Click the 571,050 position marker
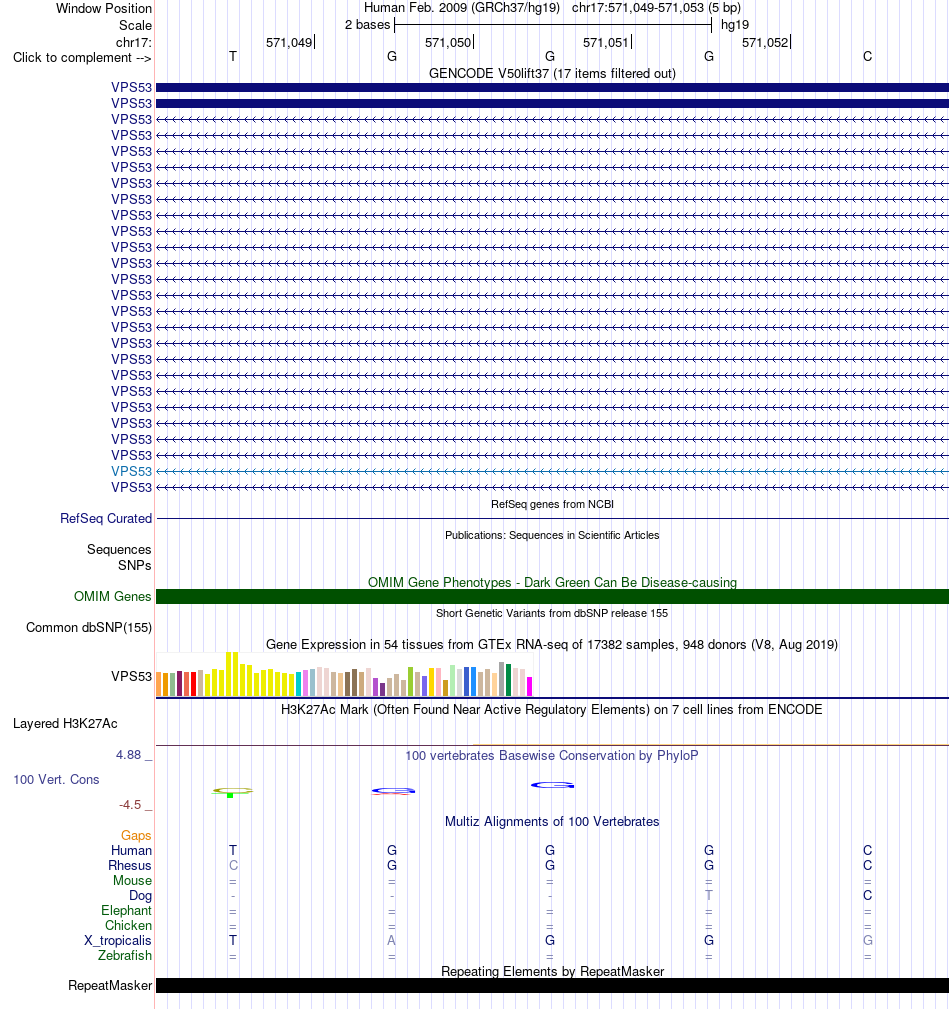 coord(449,42)
